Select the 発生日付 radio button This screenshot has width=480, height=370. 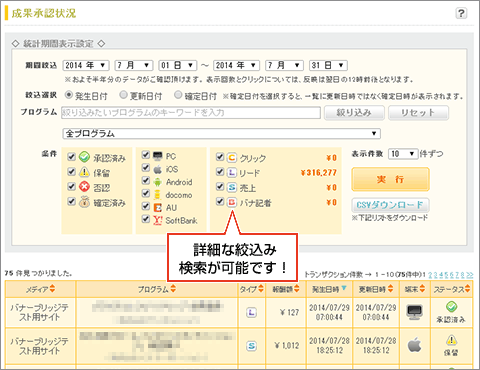pyautogui.click(x=69, y=95)
